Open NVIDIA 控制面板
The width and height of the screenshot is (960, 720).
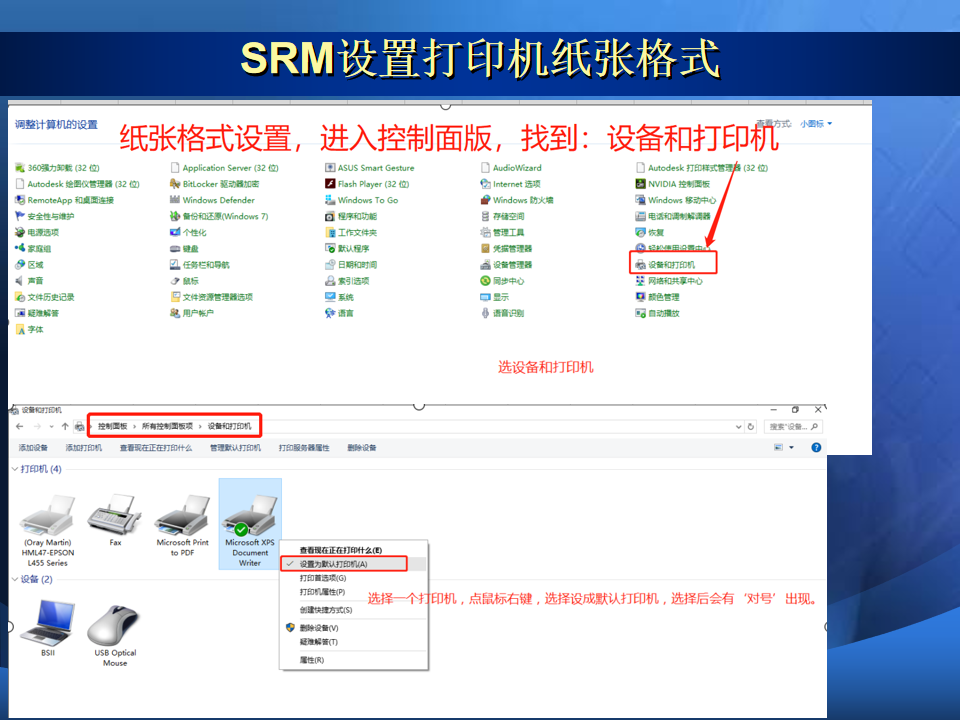[x=673, y=184]
